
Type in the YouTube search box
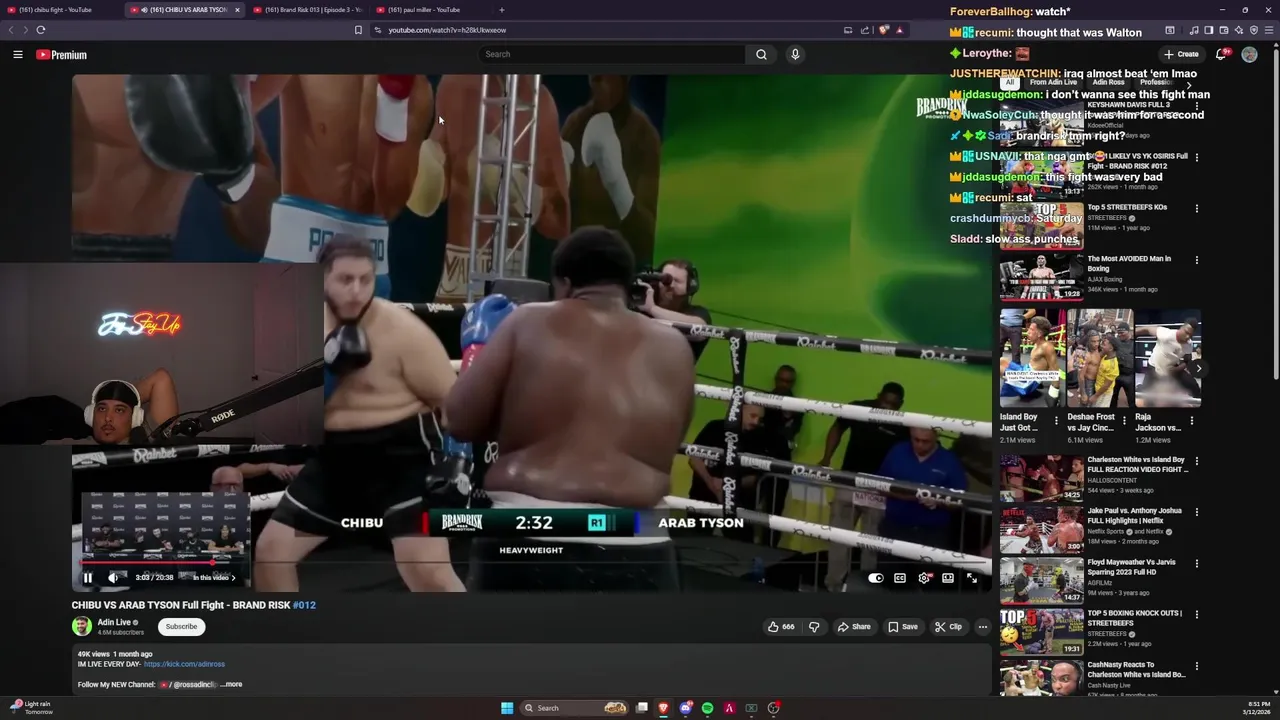coord(612,55)
